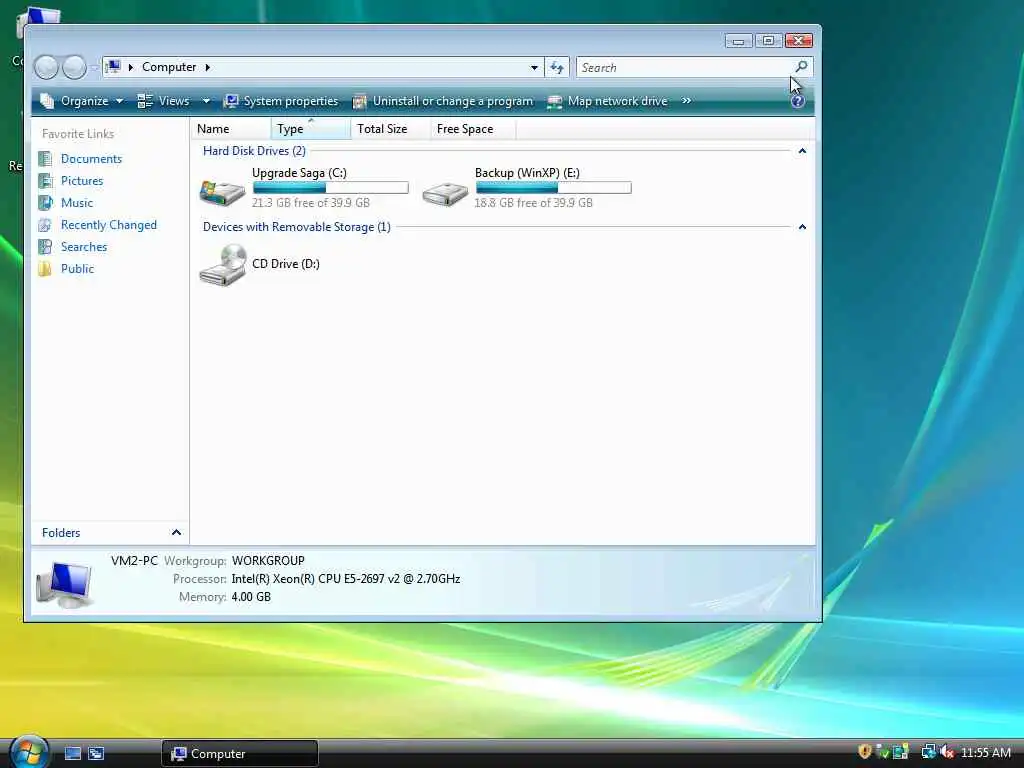Click the C: drive usage bar
This screenshot has width=1024, height=768.
(x=330, y=188)
